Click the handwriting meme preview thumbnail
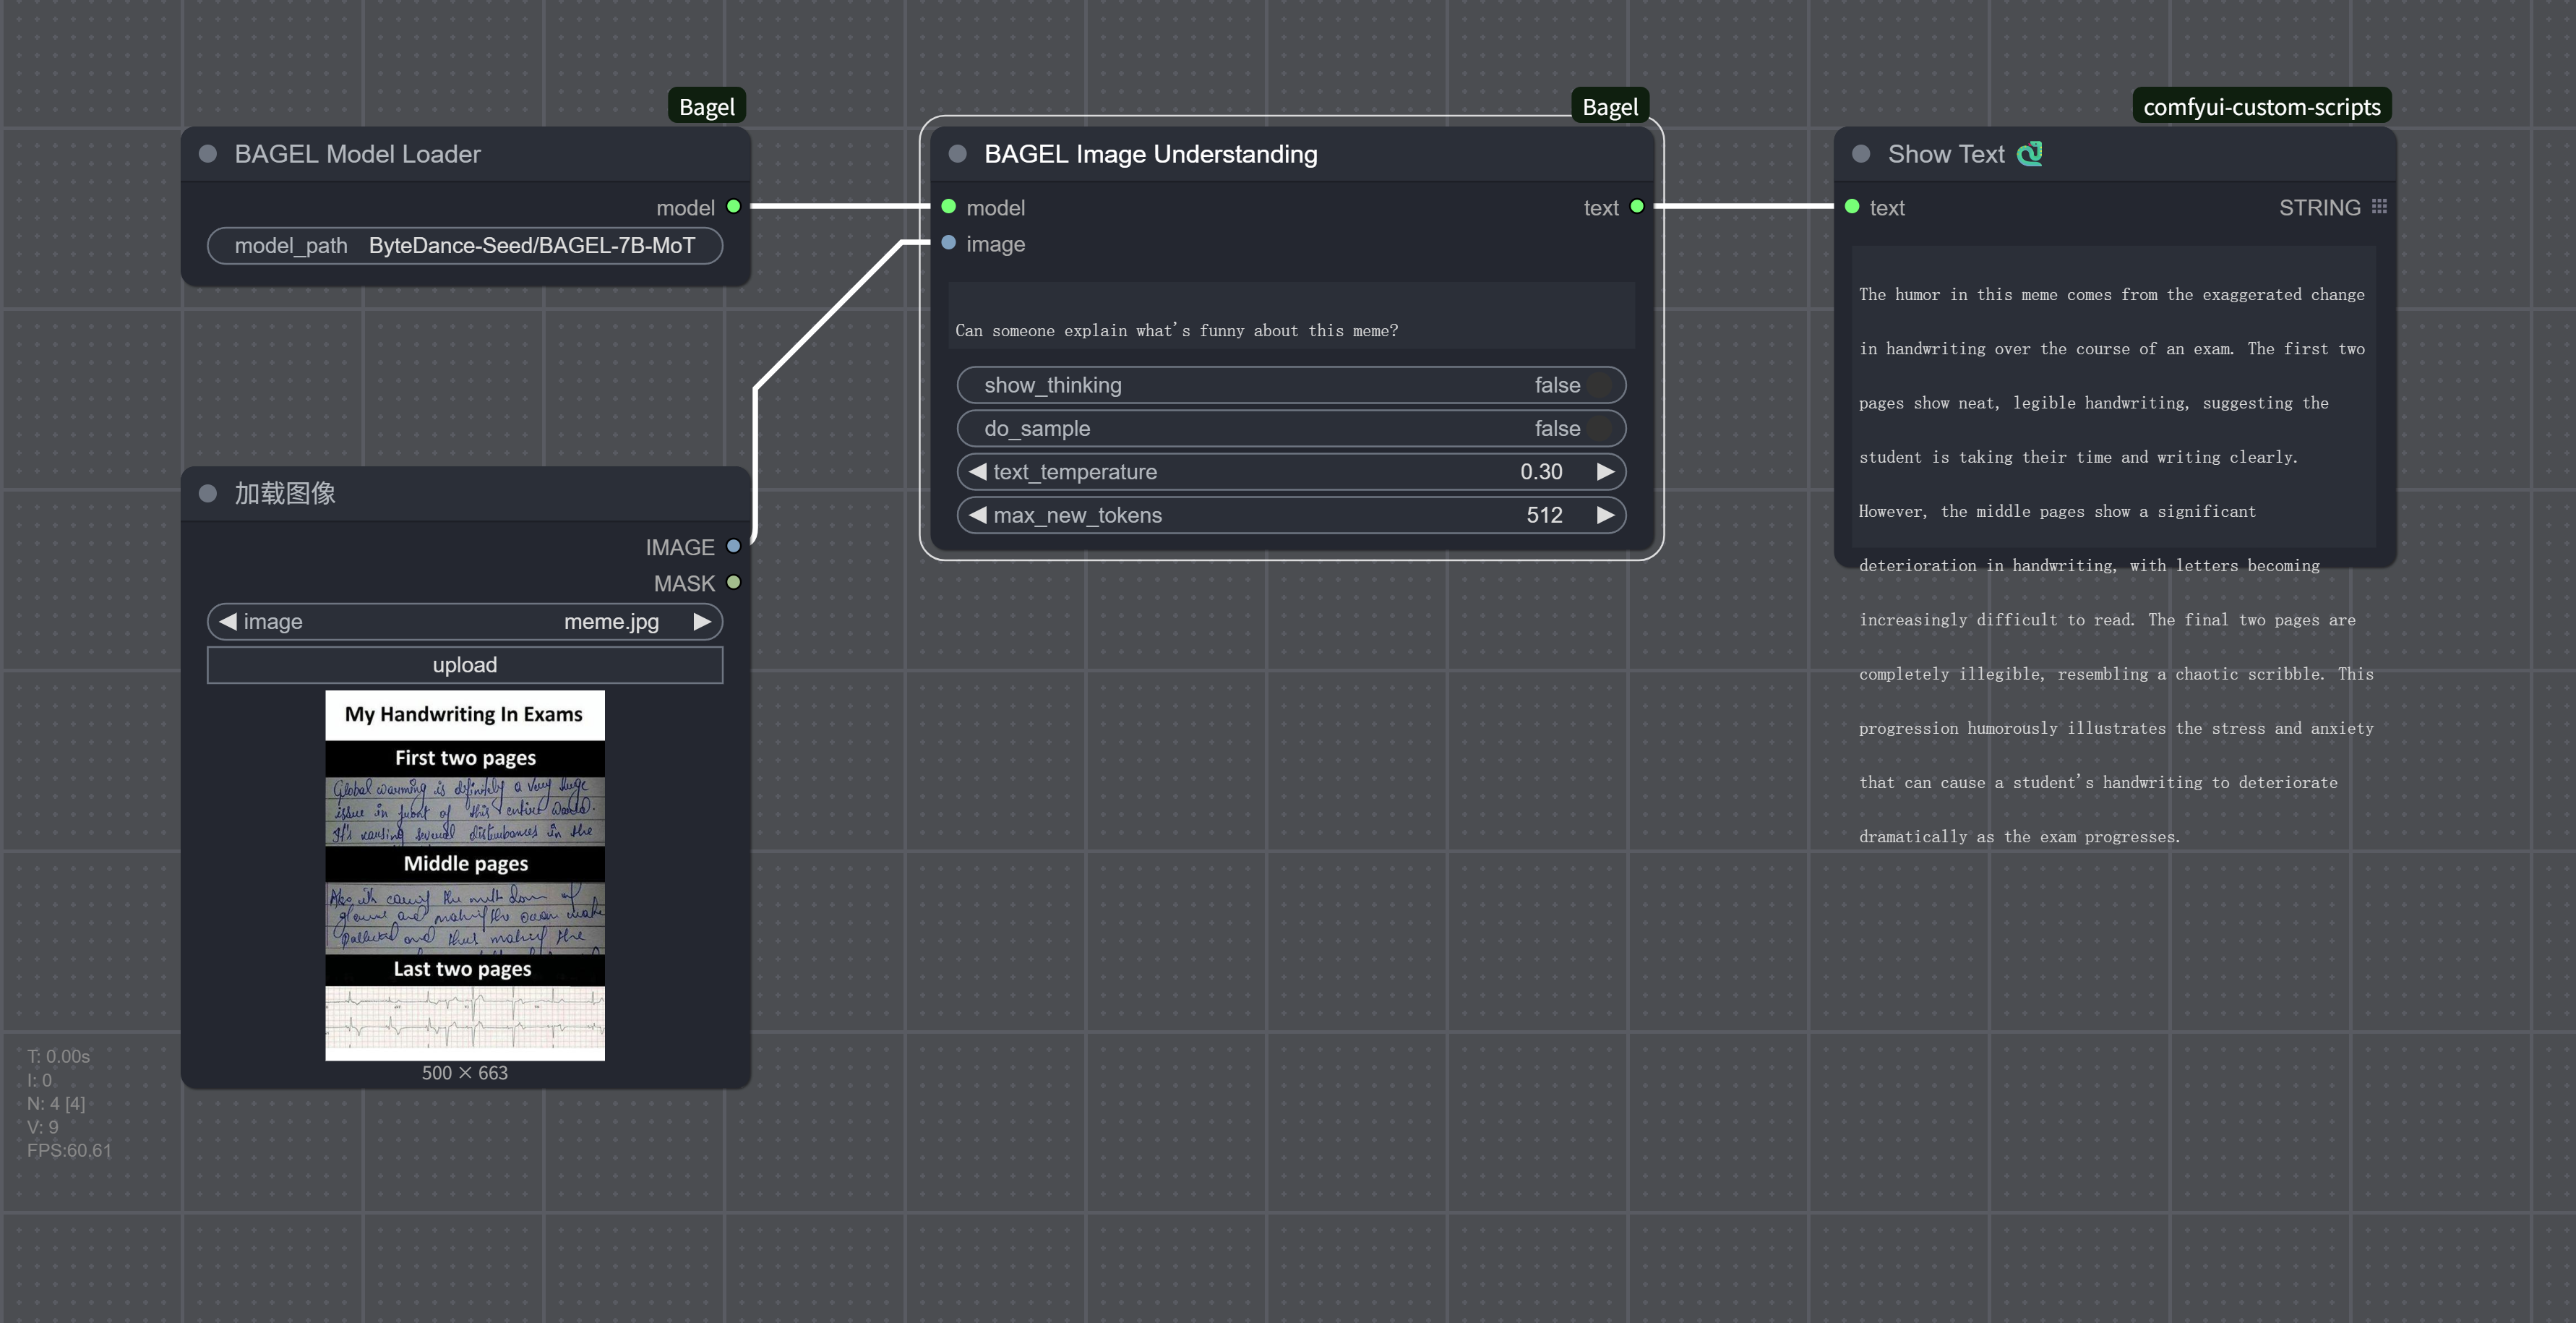The image size is (2576, 1323). pos(465,875)
